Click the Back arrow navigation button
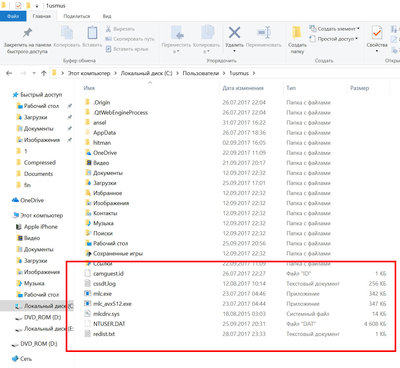This screenshot has width=400, height=368. (9, 73)
